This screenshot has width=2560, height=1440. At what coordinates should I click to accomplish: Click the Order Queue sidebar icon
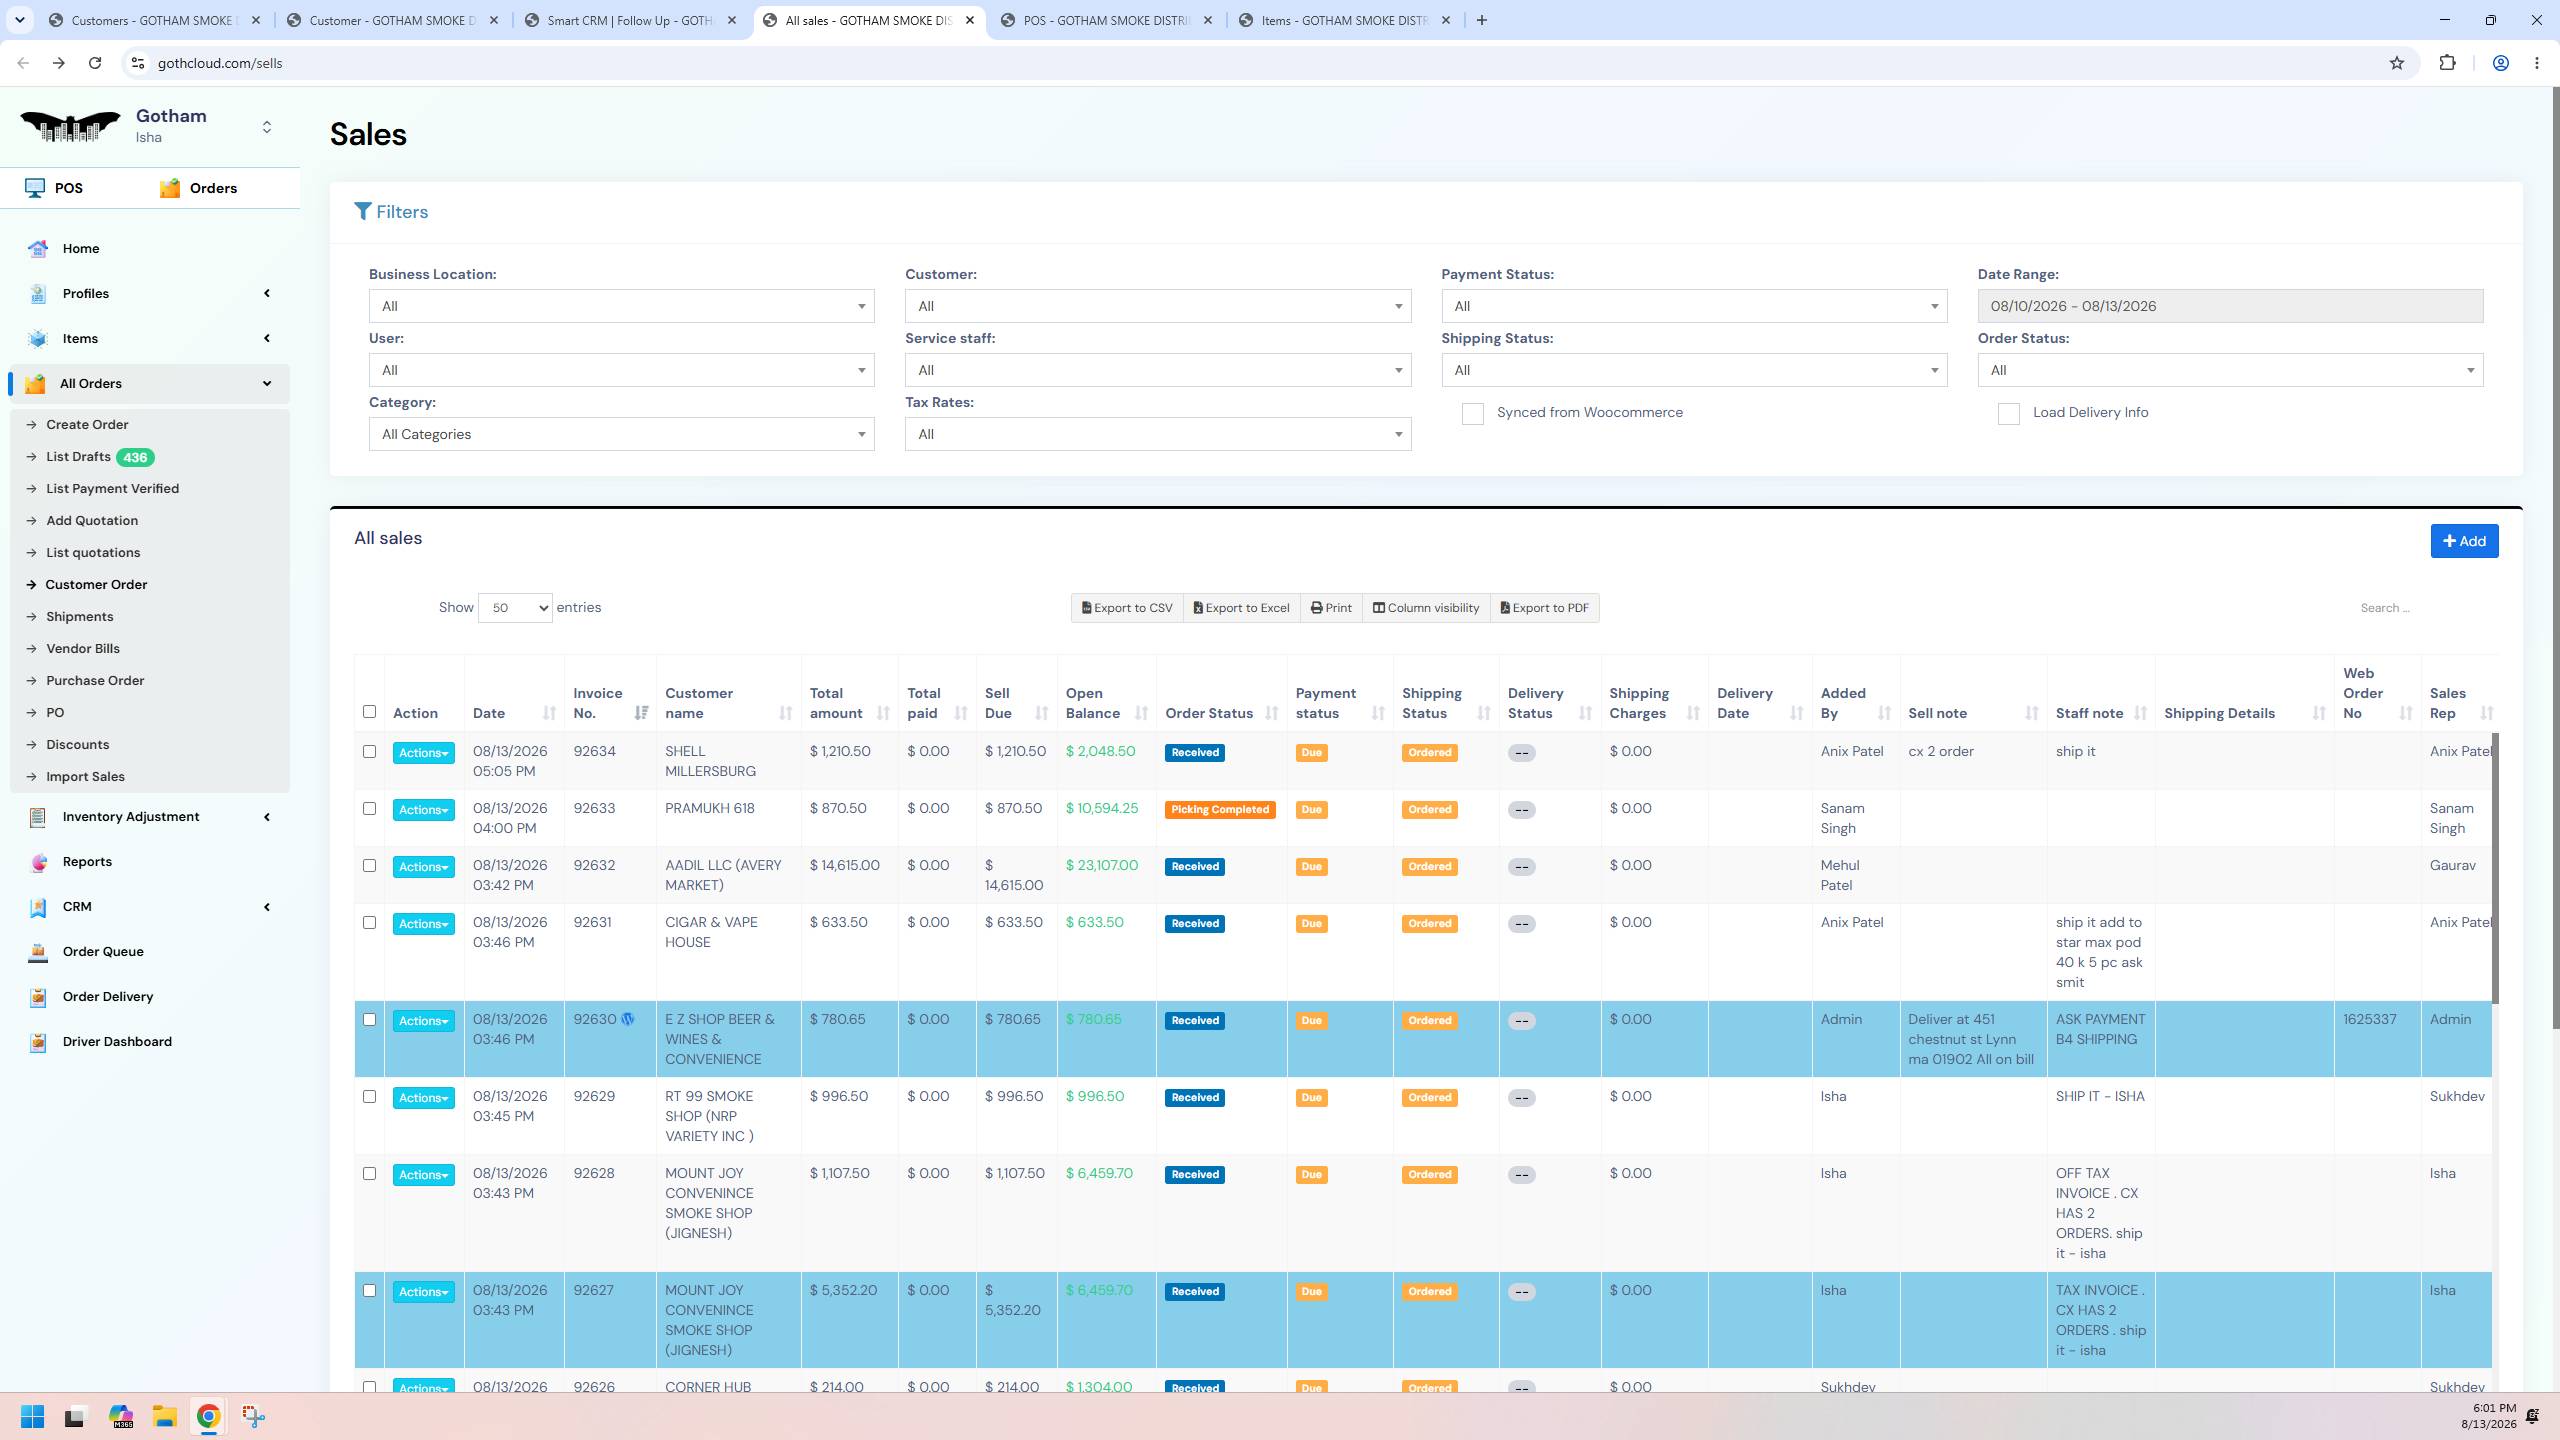tap(38, 952)
